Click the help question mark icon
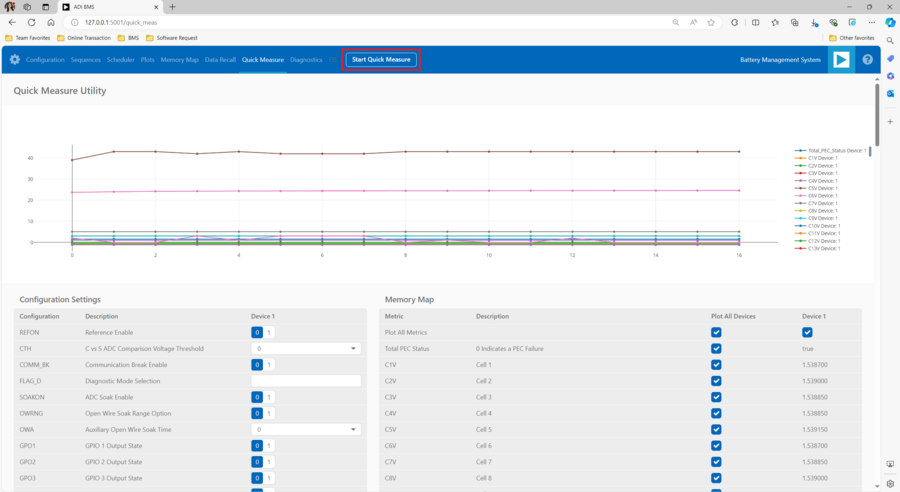Screen dimensions: 900x492 point(867,60)
